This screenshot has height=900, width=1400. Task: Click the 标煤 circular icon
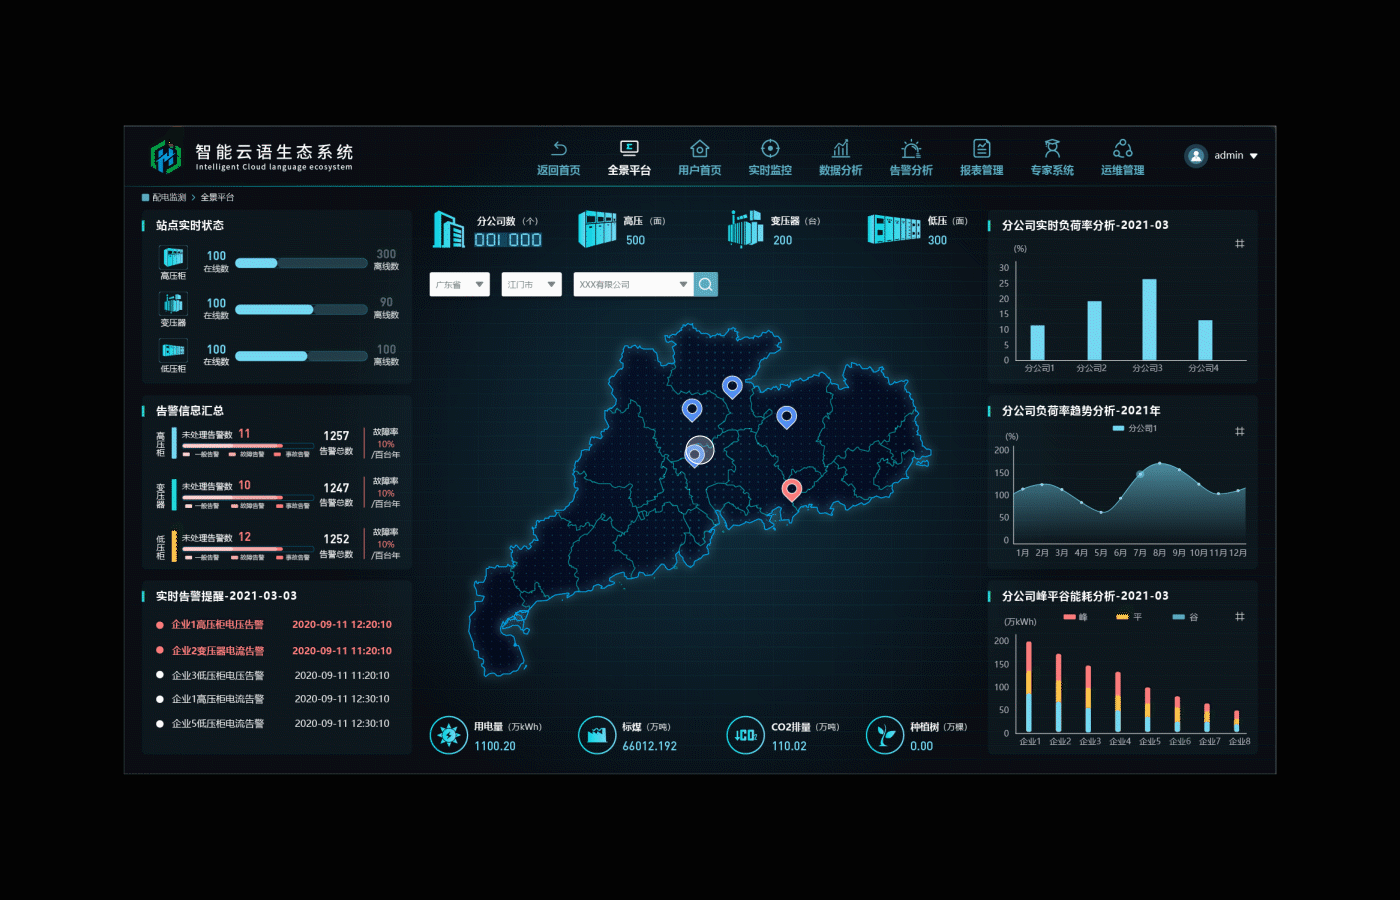597,736
